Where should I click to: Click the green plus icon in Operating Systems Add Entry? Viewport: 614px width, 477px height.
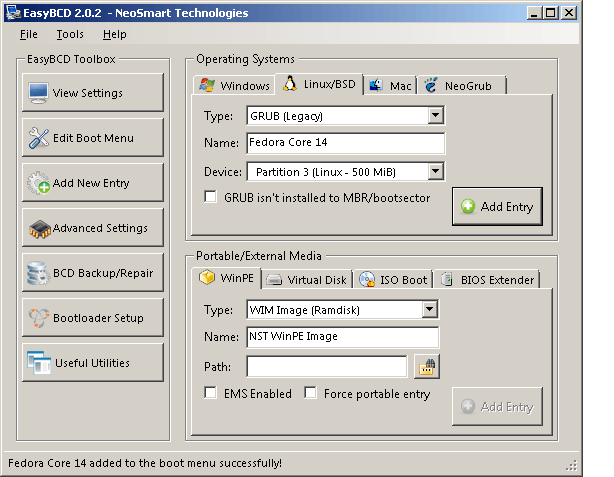(x=468, y=206)
